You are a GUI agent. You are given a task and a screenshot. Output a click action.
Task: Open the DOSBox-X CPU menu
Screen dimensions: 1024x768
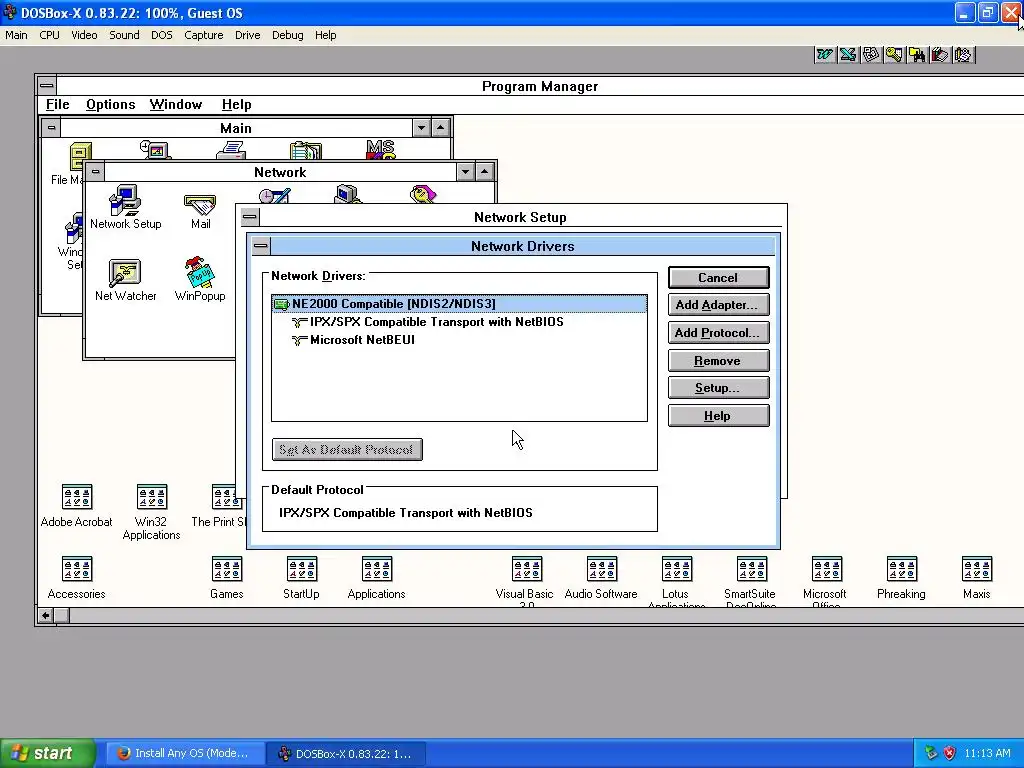coord(49,35)
